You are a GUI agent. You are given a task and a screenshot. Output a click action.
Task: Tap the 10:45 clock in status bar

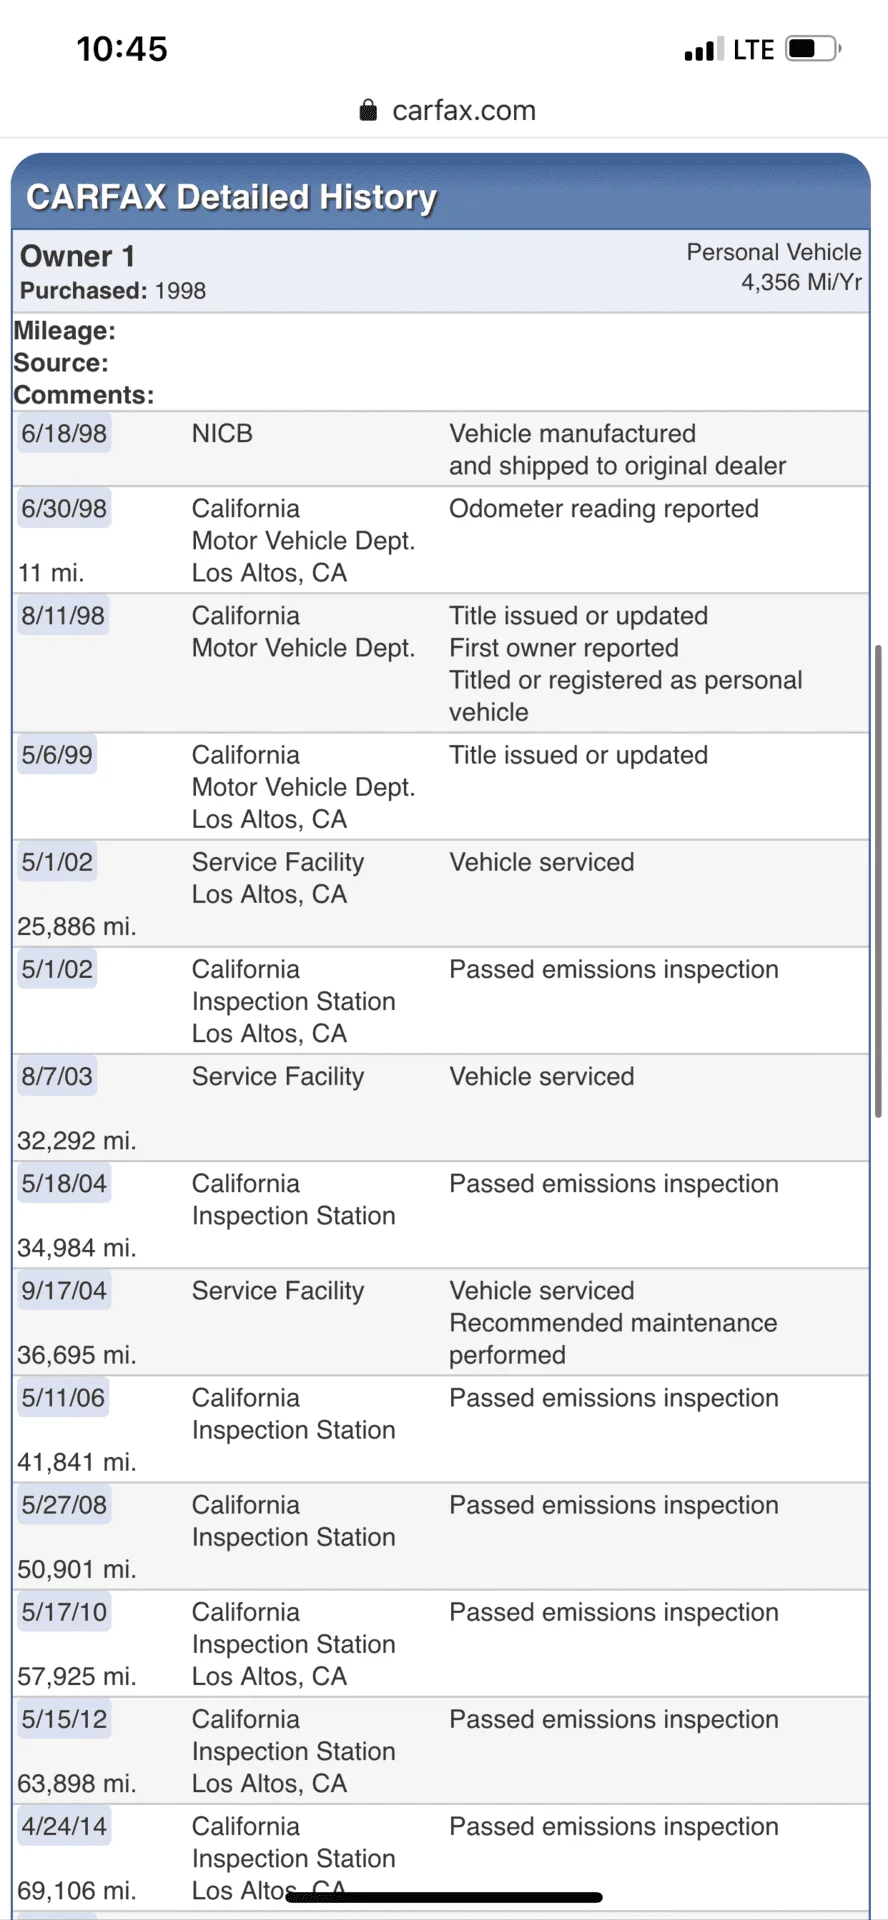click(122, 49)
